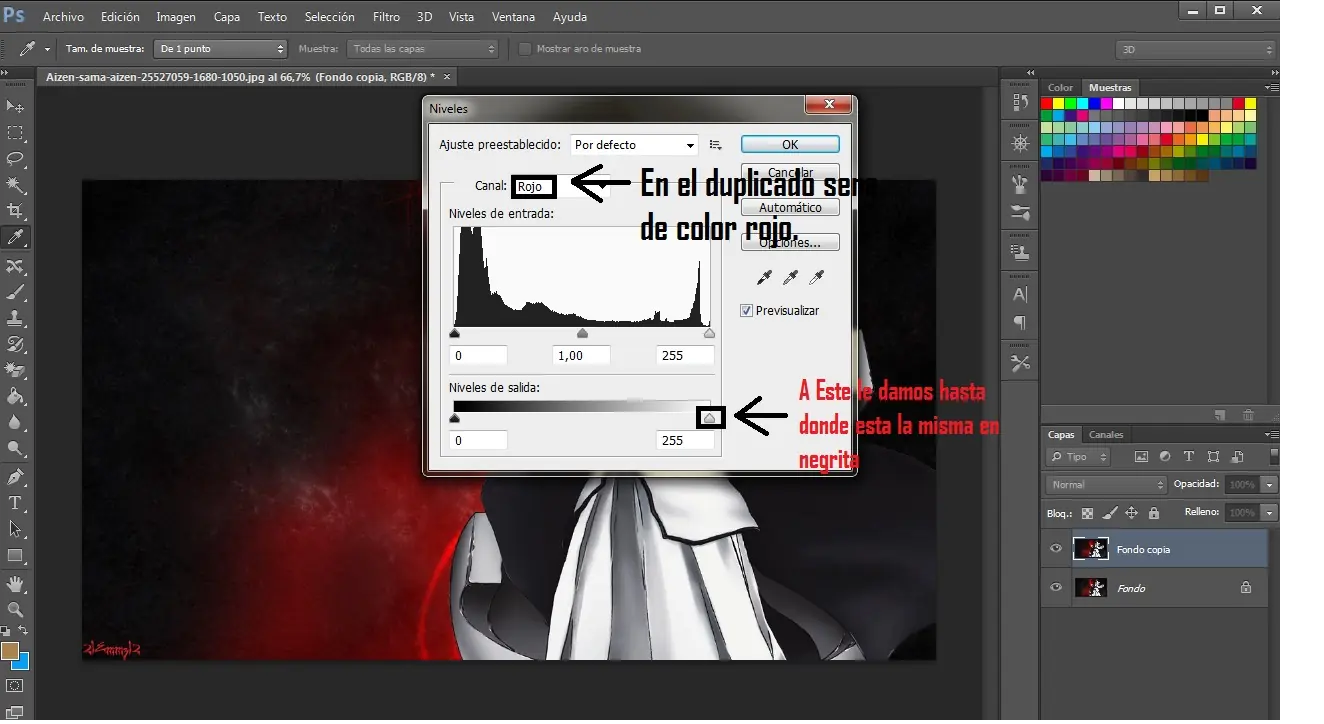Open the Character panel icon

[1020, 295]
